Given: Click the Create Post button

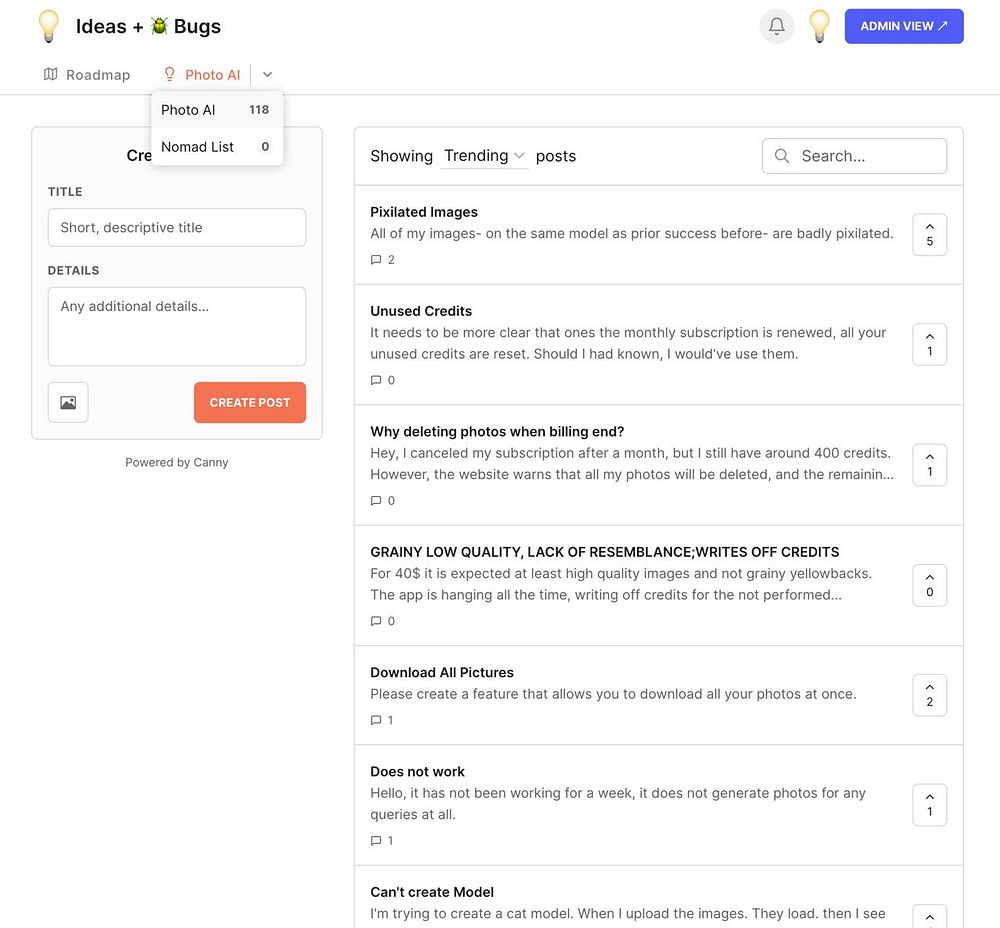Looking at the screenshot, I should (x=249, y=402).
